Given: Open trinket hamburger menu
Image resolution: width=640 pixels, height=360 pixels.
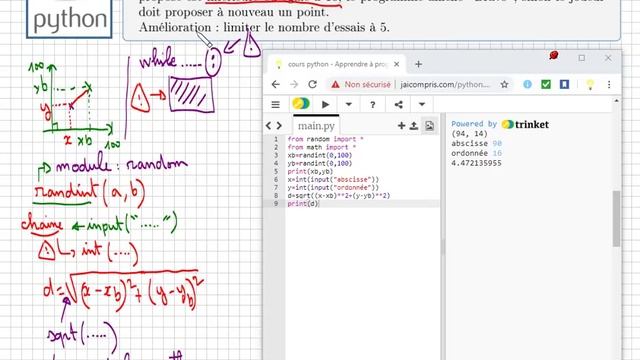Looking at the screenshot, I should click(x=276, y=105).
